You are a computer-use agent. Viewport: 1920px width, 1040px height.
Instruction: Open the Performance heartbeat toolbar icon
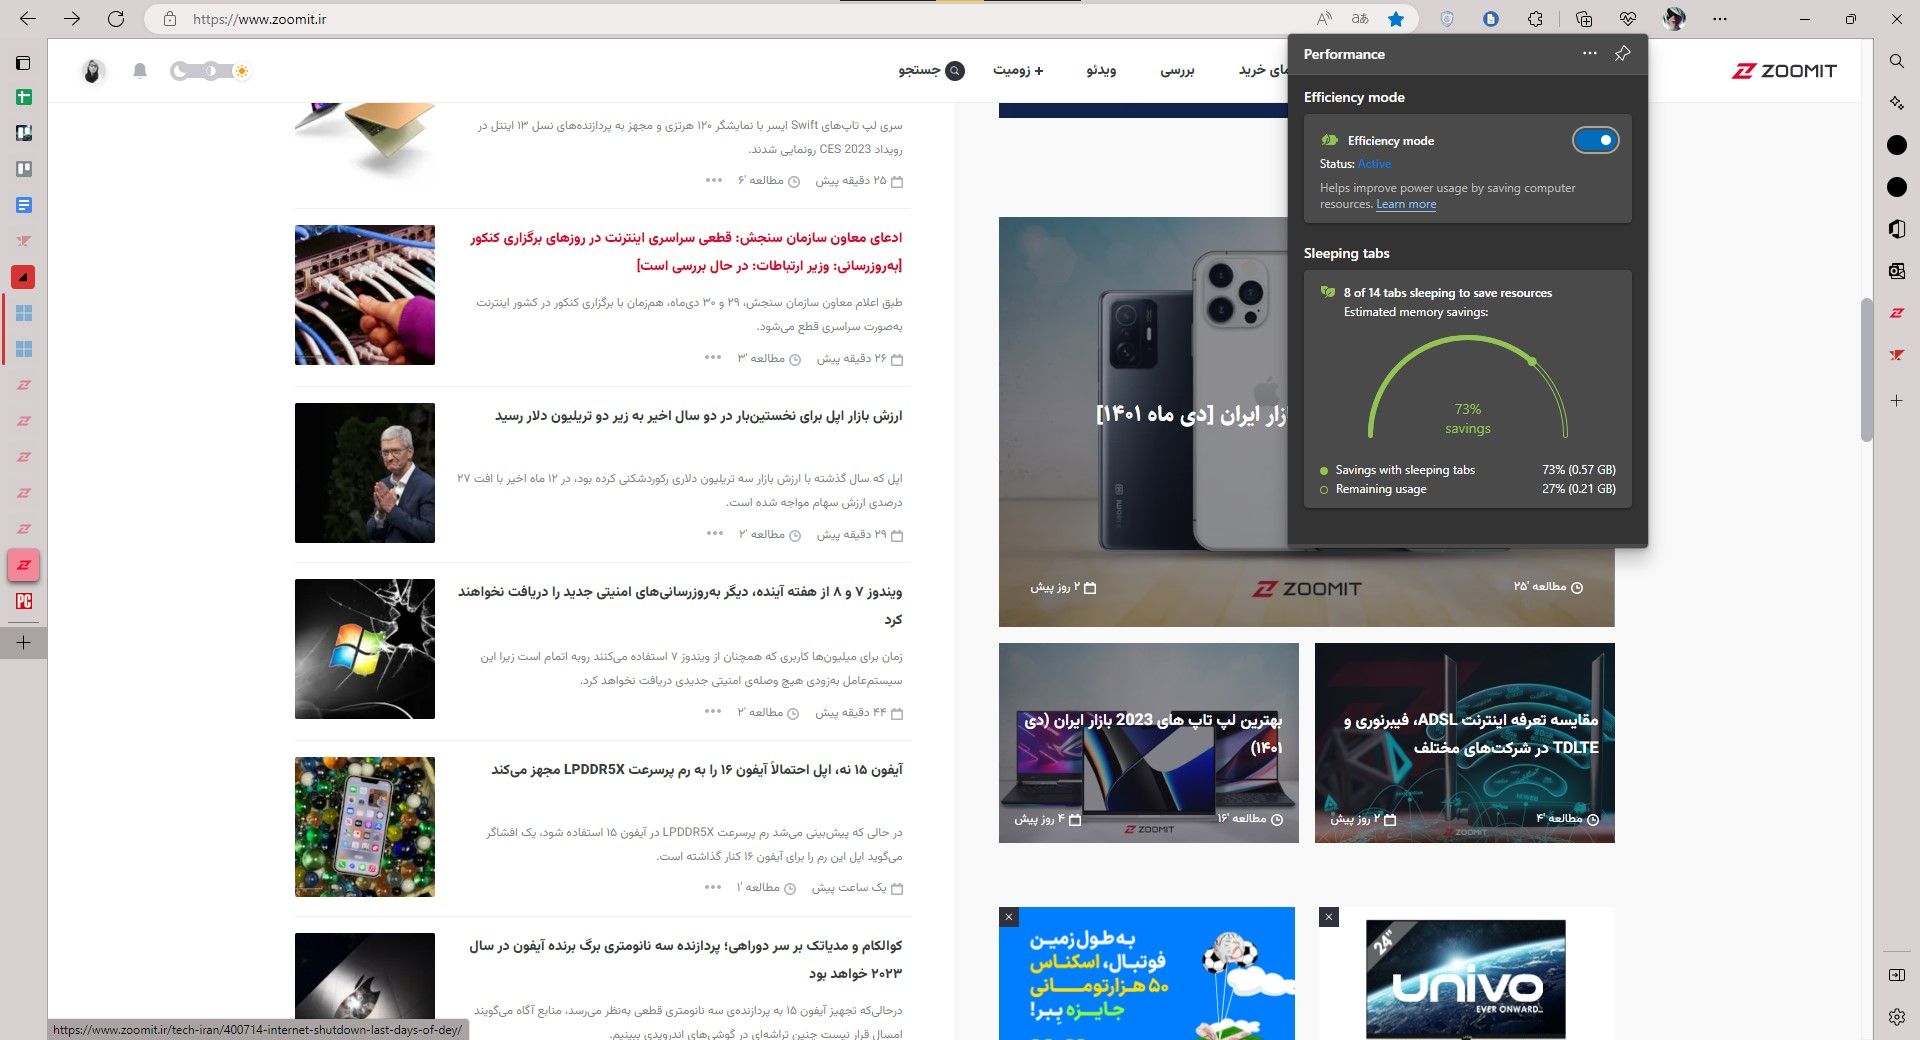click(x=1628, y=19)
